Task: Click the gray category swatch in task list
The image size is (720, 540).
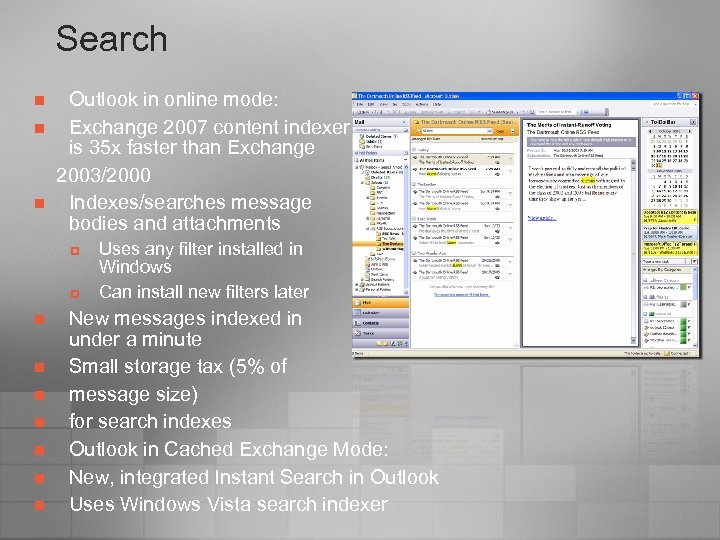Action: click(683, 304)
